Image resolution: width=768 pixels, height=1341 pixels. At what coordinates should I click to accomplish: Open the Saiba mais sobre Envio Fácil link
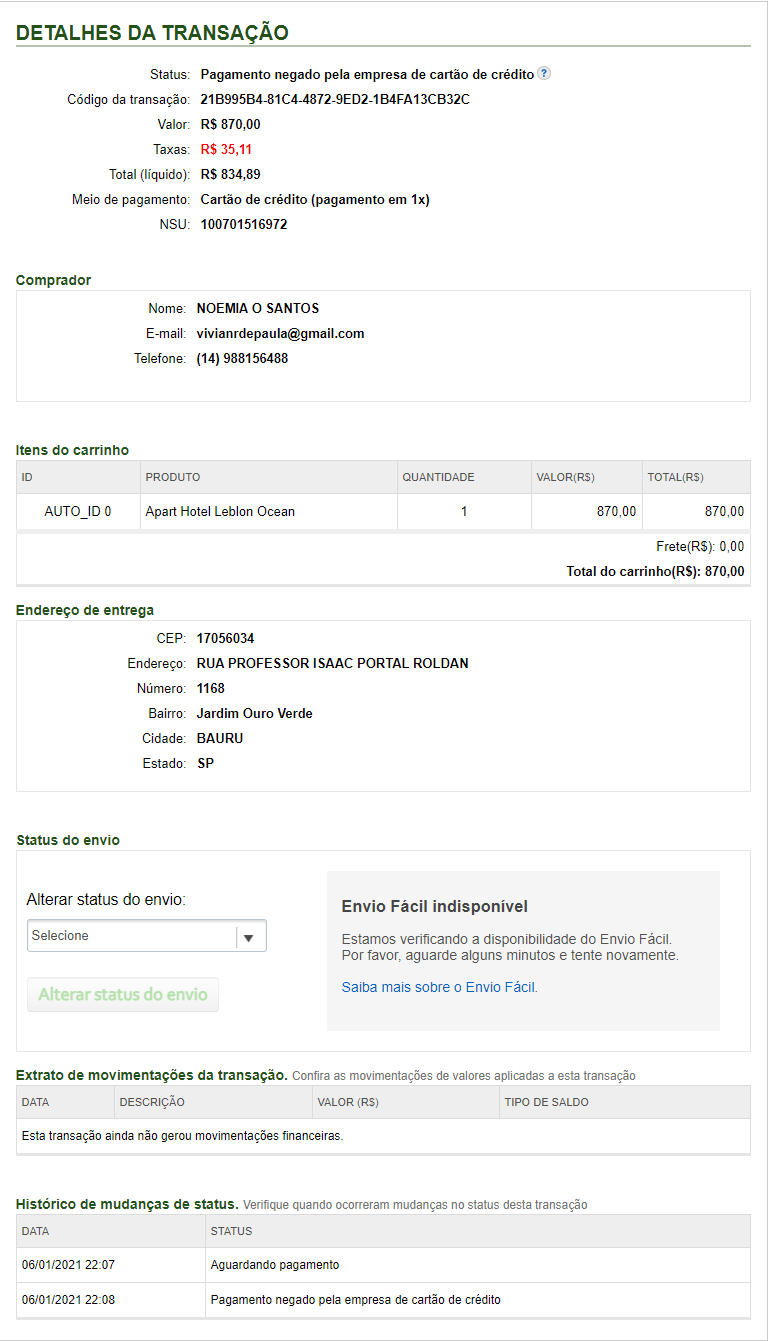439,987
